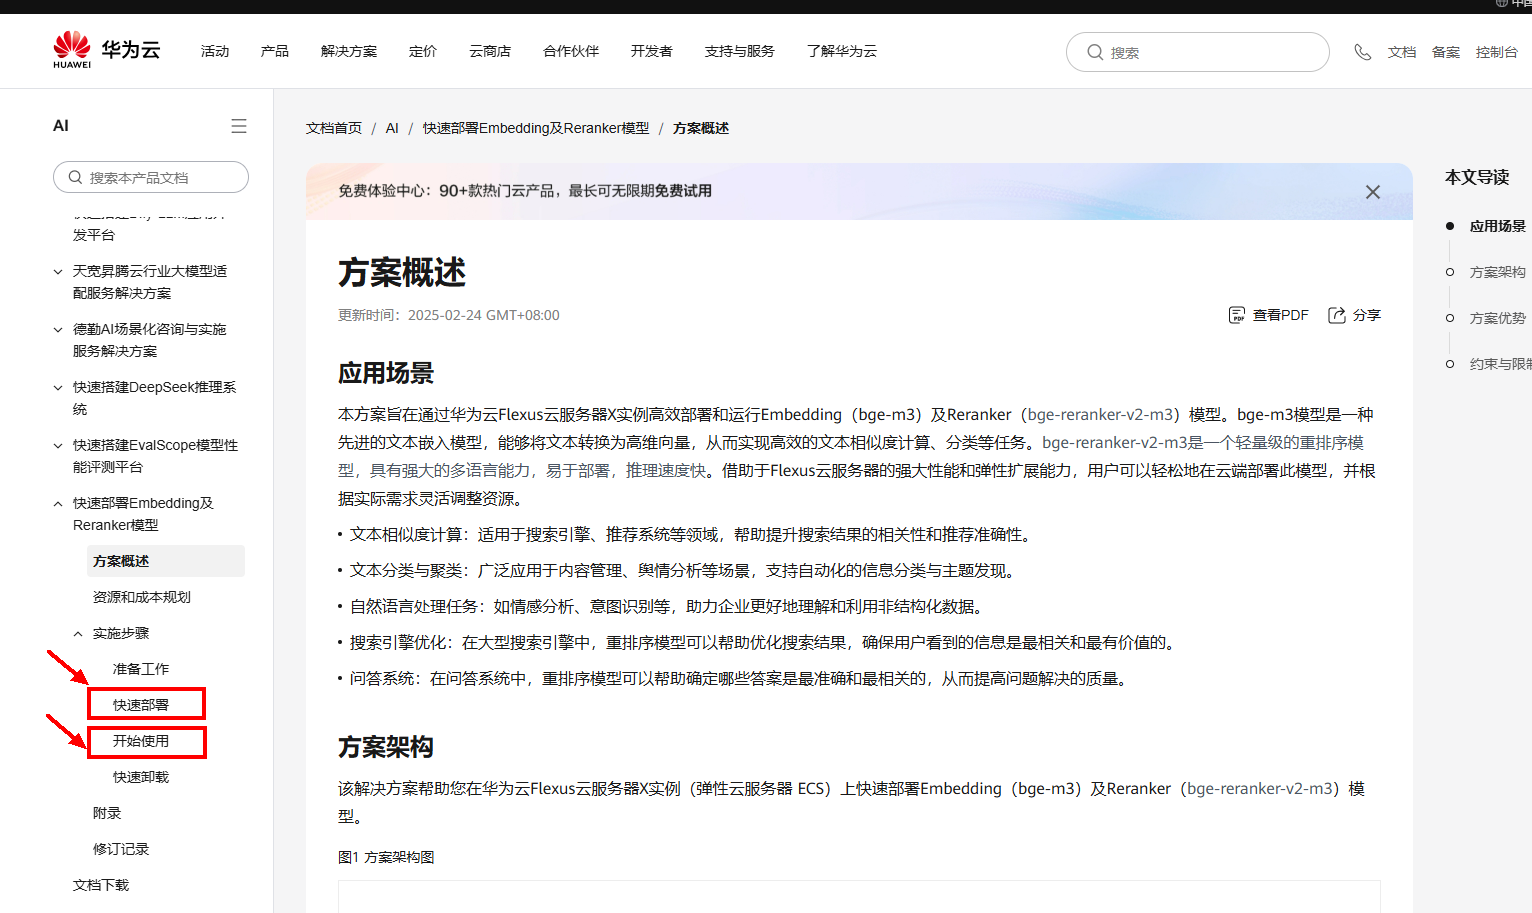Image resolution: width=1532 pixels, height=913 pixels.
Task: Collapse the 快速部署Embedding及Reranker模型 section
Action: pyautogui.click(x=58, y=503)
